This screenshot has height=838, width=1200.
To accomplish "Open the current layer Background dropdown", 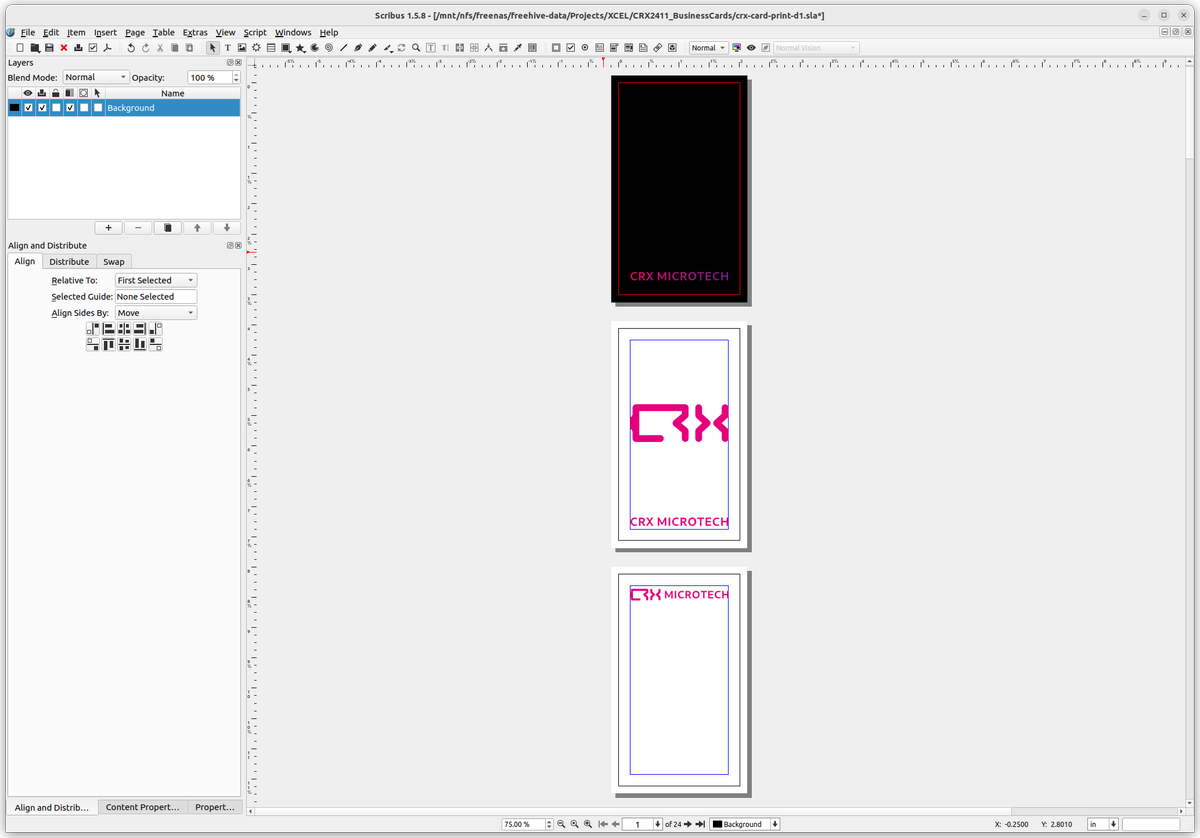I will coord(745,824).
